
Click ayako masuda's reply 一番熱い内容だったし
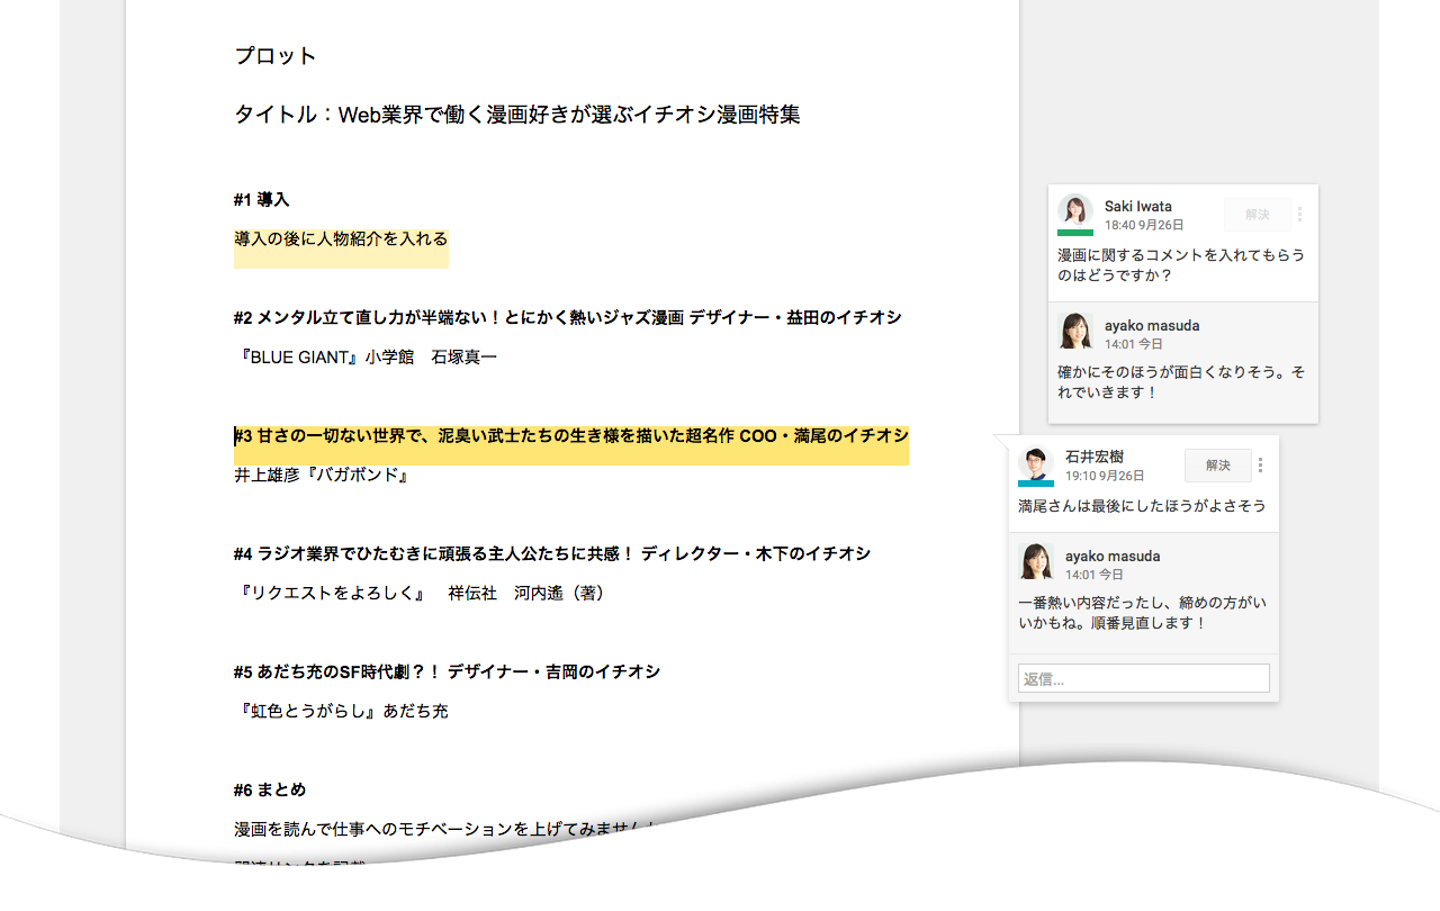pos(1142,612)
